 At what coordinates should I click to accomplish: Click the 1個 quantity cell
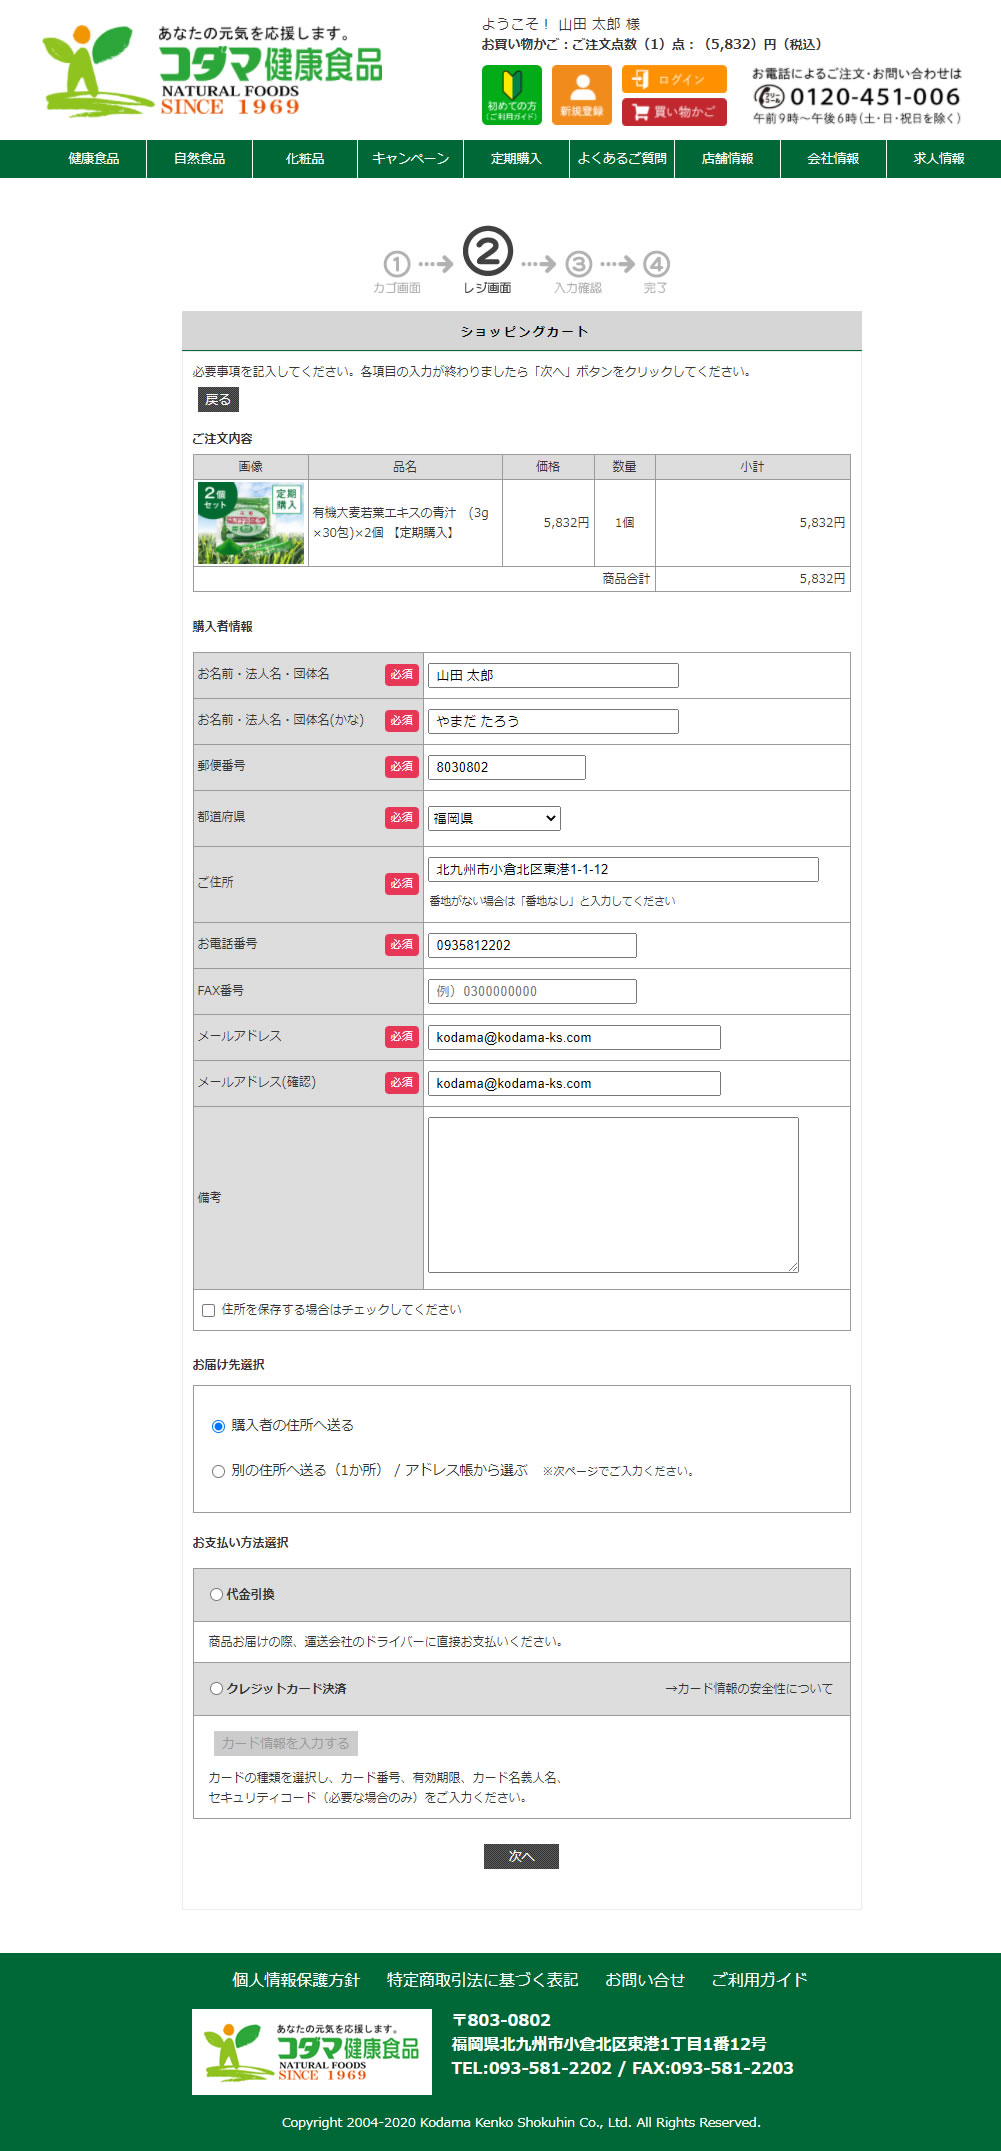click(x=625, y=523)
